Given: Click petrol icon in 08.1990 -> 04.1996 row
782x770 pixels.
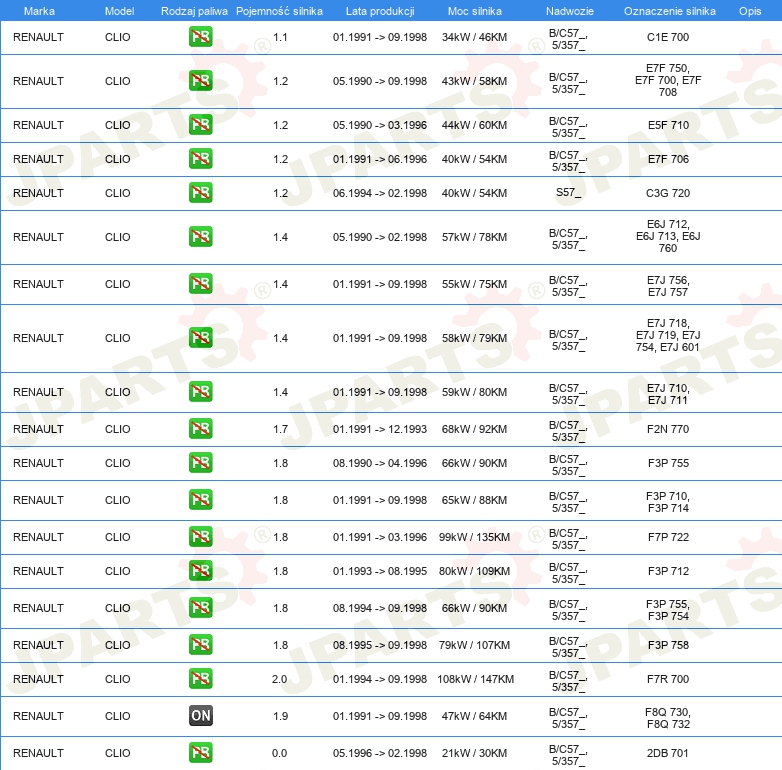Looking at the screenshot, I should click(200, 463).
